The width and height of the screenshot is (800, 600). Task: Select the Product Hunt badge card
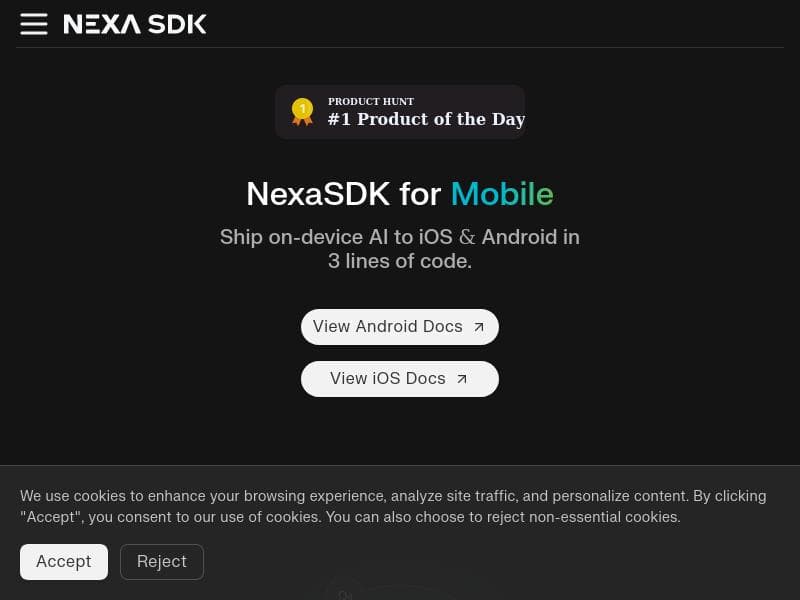399,111
